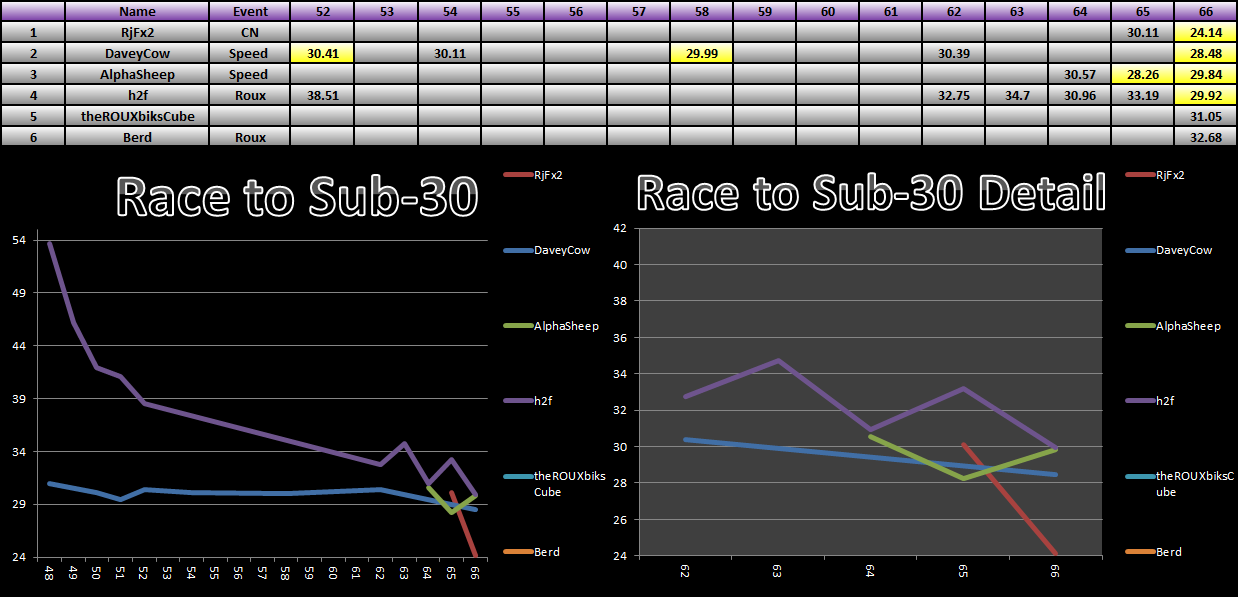Select the Event column header

click(x=249, y=11)
